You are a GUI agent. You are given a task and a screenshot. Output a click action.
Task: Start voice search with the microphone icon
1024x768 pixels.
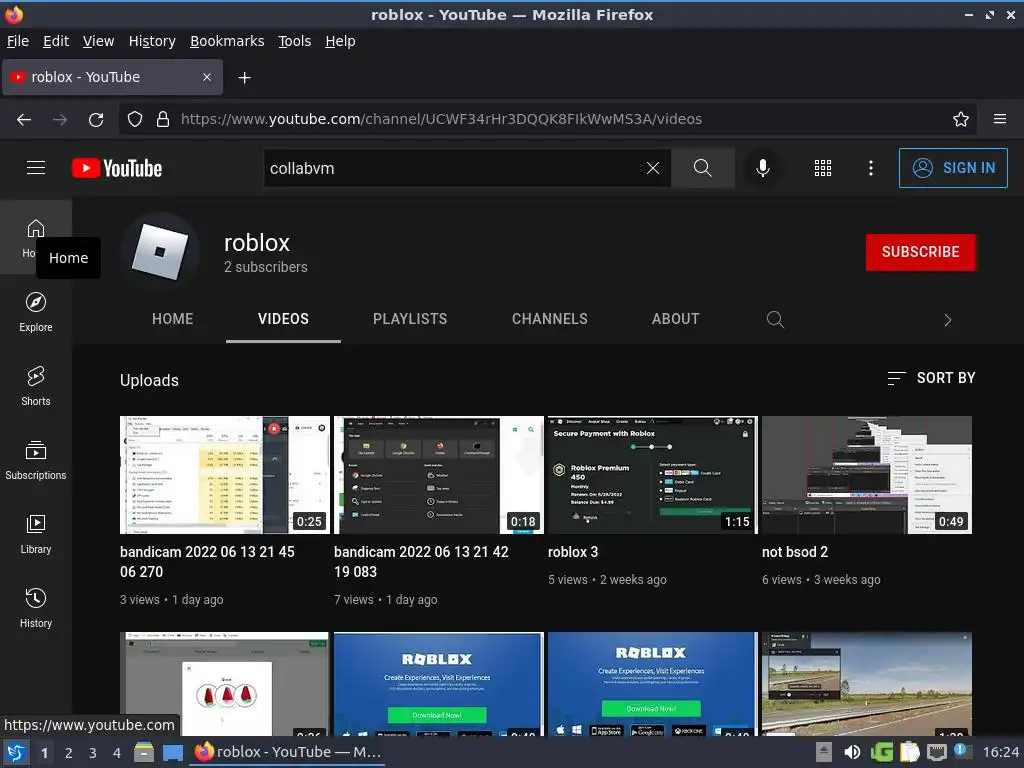tap(762, 168)
